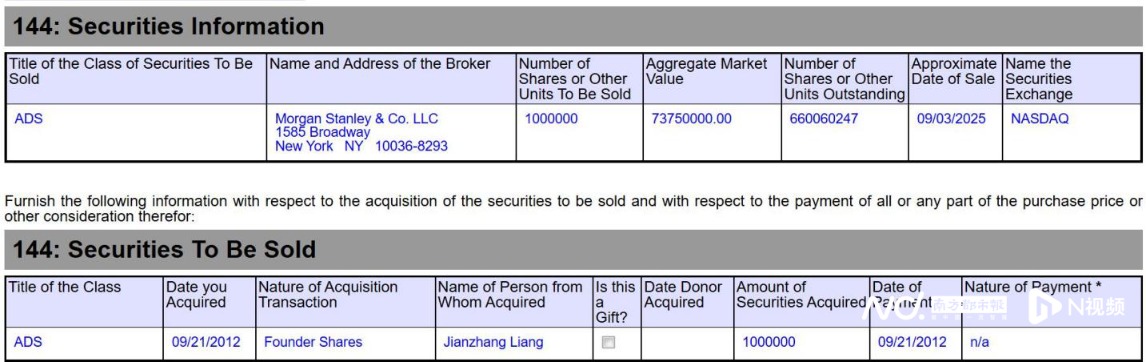
Task: Select the units outstanding value 660060247
Action: pyautogui.click(x=824, y=118)
